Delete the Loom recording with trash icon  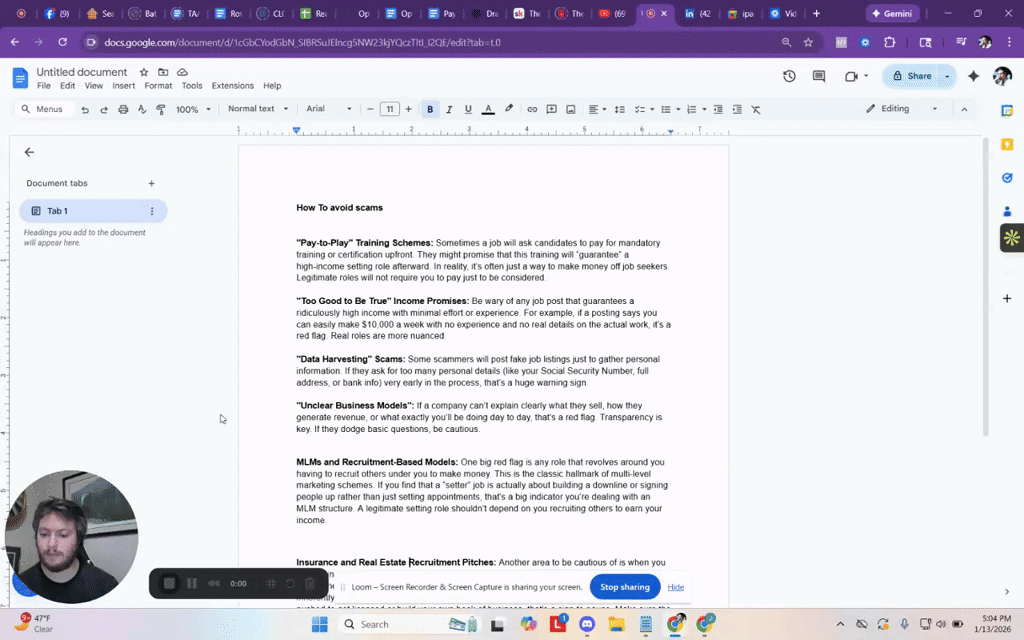(310, 583)
